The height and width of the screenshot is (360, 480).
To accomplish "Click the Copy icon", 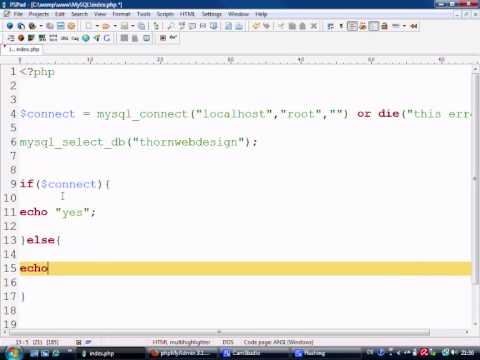I will tap(292, 26).
